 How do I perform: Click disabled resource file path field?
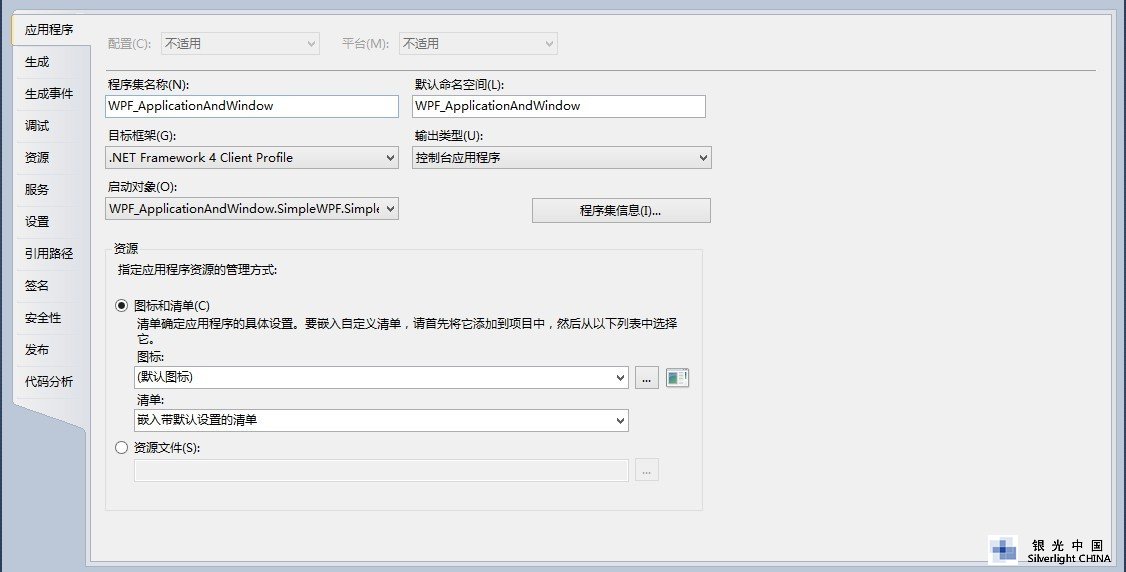click(381, 471)
